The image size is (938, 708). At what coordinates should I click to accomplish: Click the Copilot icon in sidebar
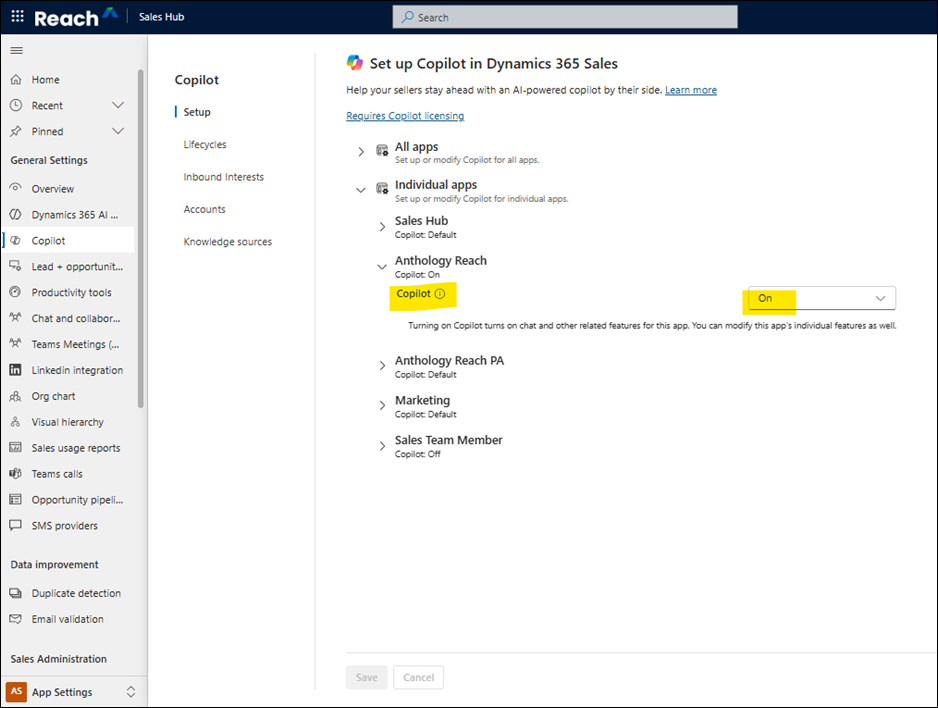tap(16, 240)
